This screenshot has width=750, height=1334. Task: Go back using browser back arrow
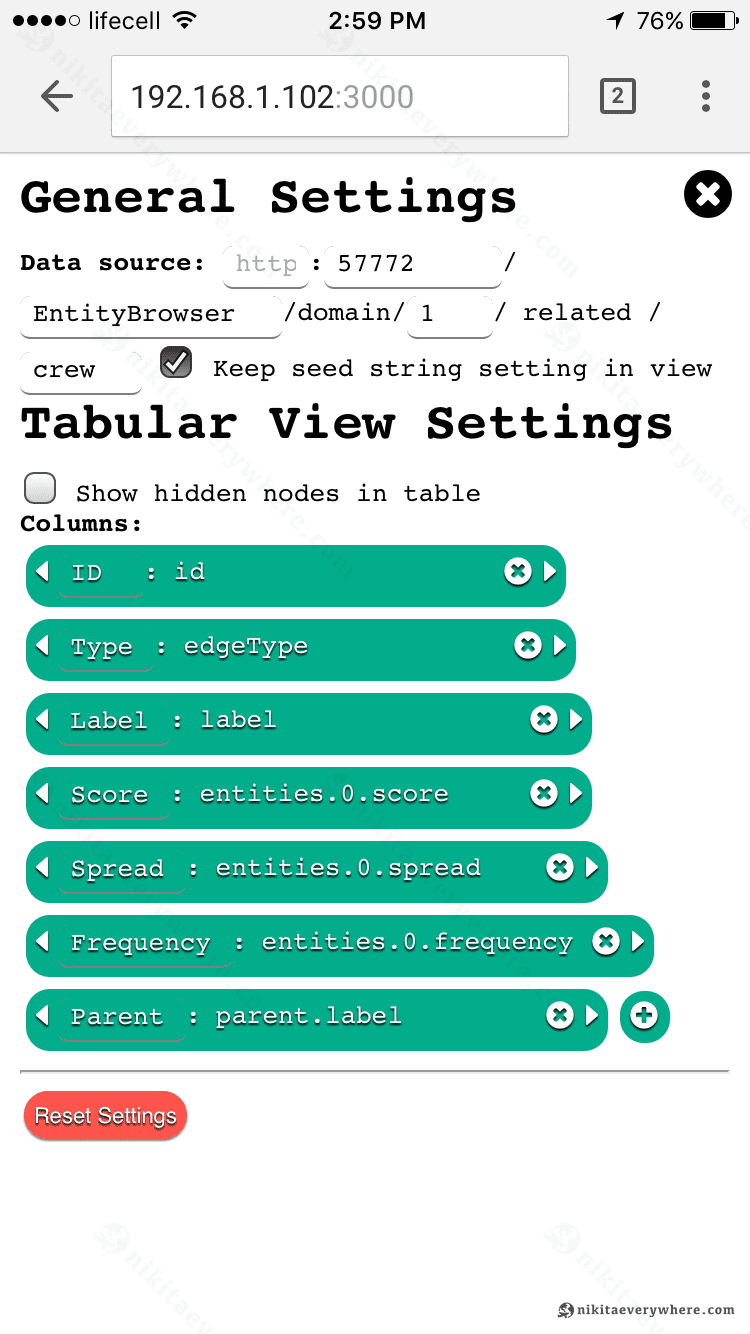click(x=57, y=96)
